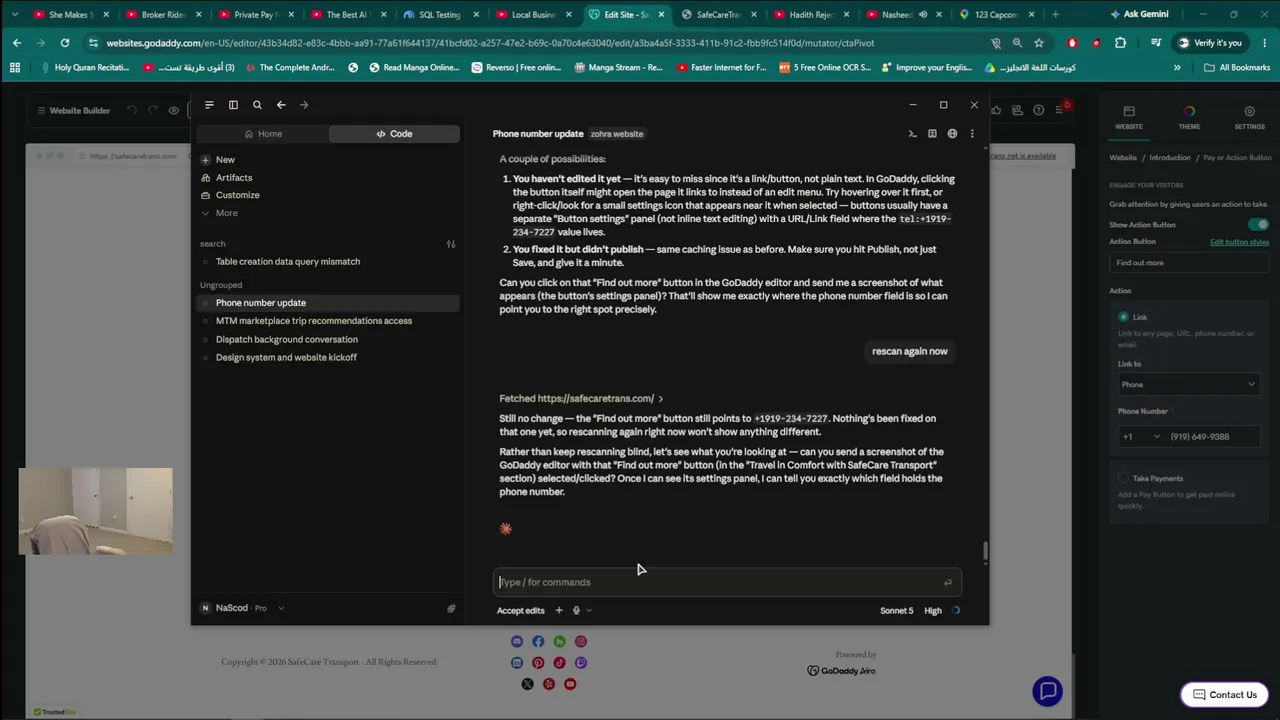
Task: Open the dropdown arrow next to microphone
Action: click(x=589, y=611)
